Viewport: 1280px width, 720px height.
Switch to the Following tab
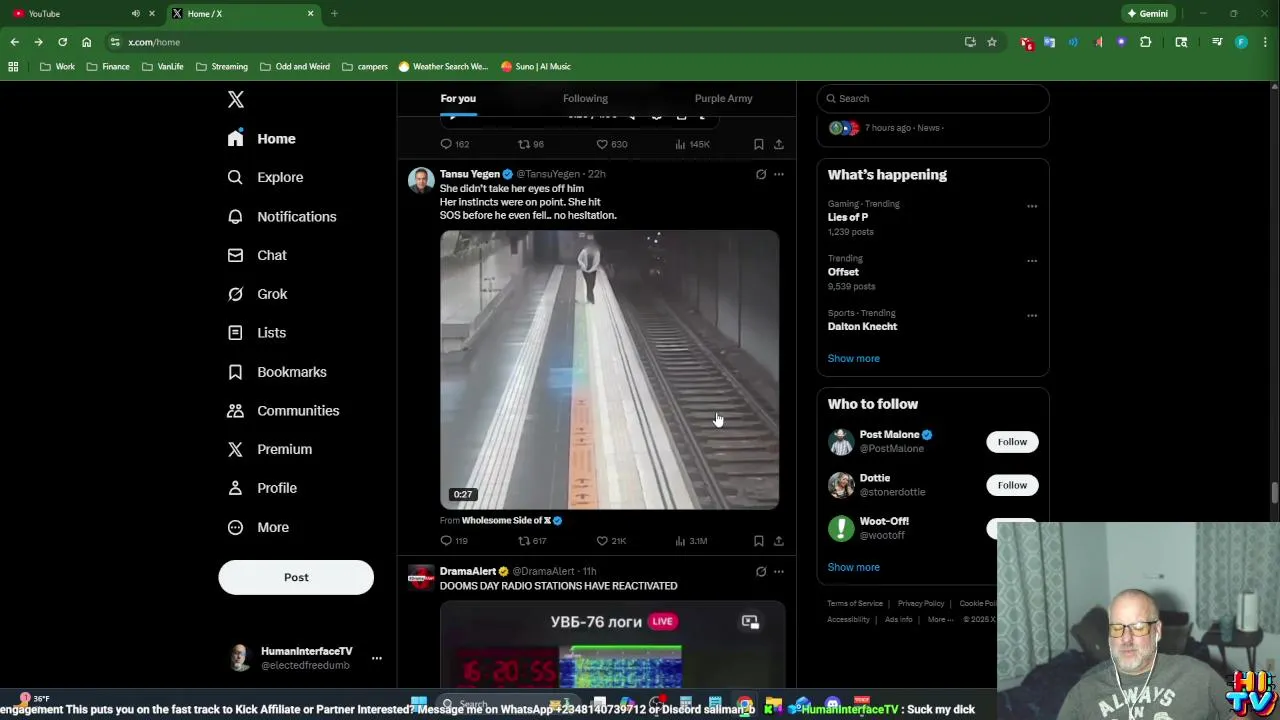(x=585, y=98)
